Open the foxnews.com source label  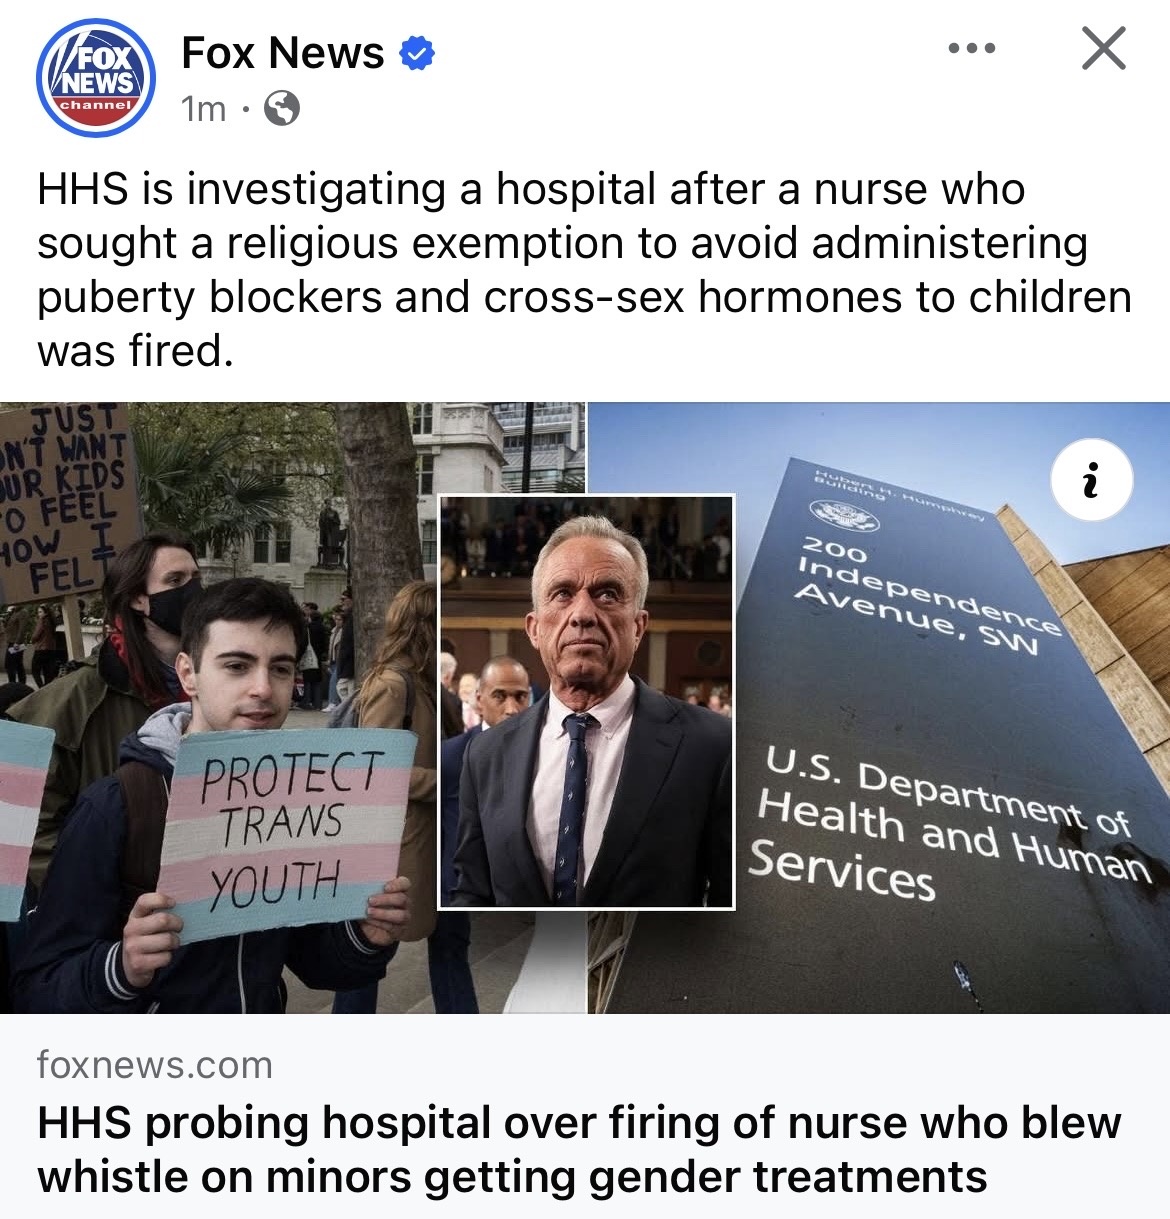[155, 1065]
